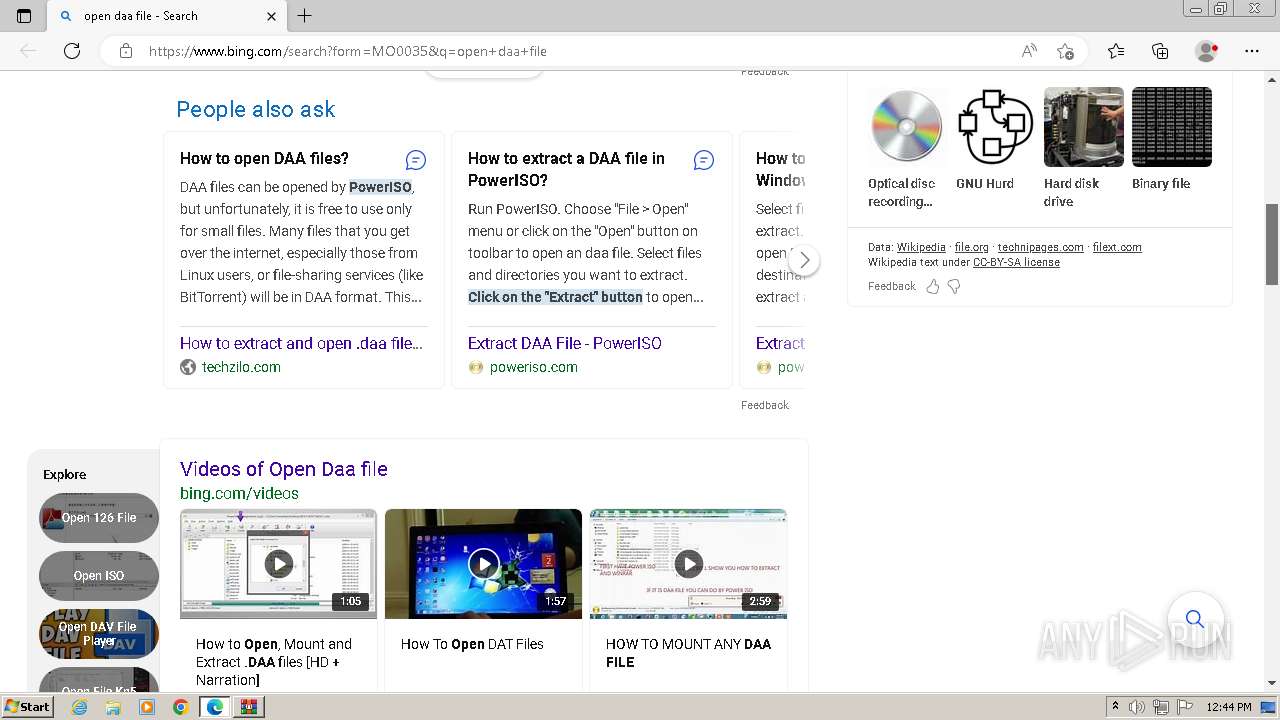Show next People also ask card
Viewport: 1280px width, 720px height.
pyautogui.click(x=804, y=261)
